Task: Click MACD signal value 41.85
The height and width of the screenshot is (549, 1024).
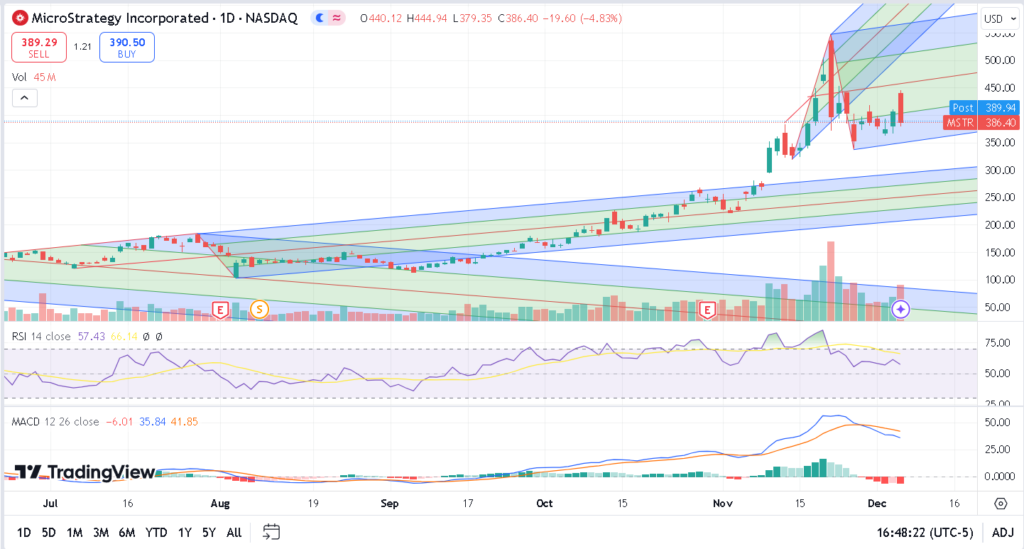Action: click(x=184, y=422)
